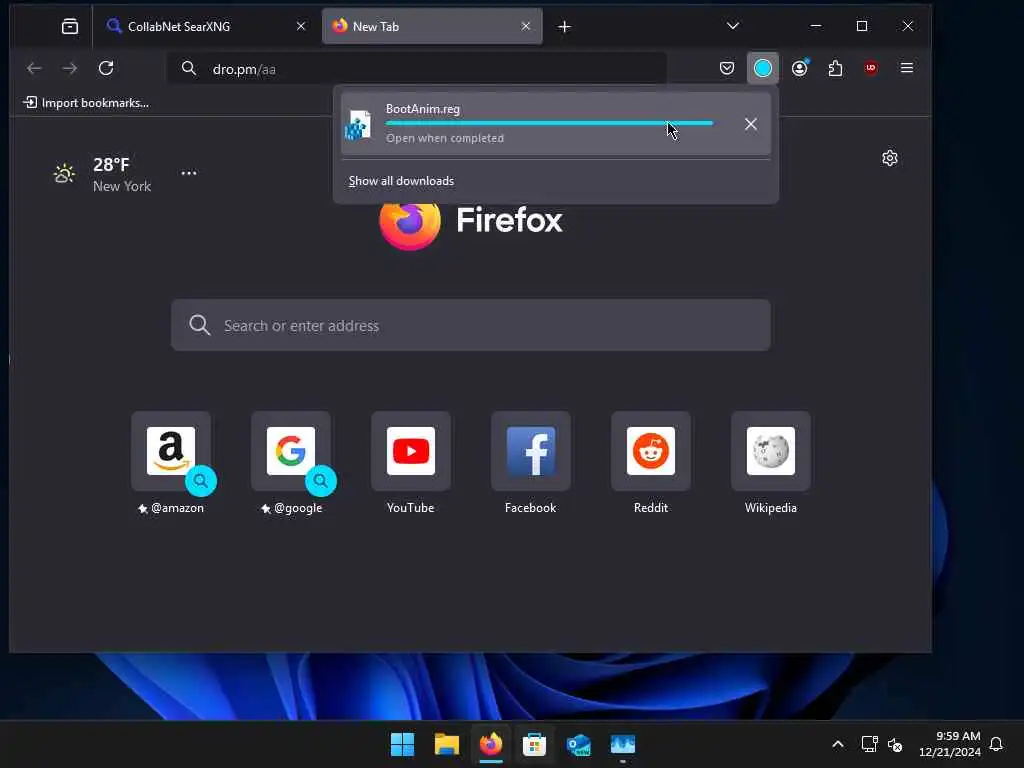This screenshot has width=1024, height=768.
Task: Open the Firefox hamburger application menu
Action: 906,68
